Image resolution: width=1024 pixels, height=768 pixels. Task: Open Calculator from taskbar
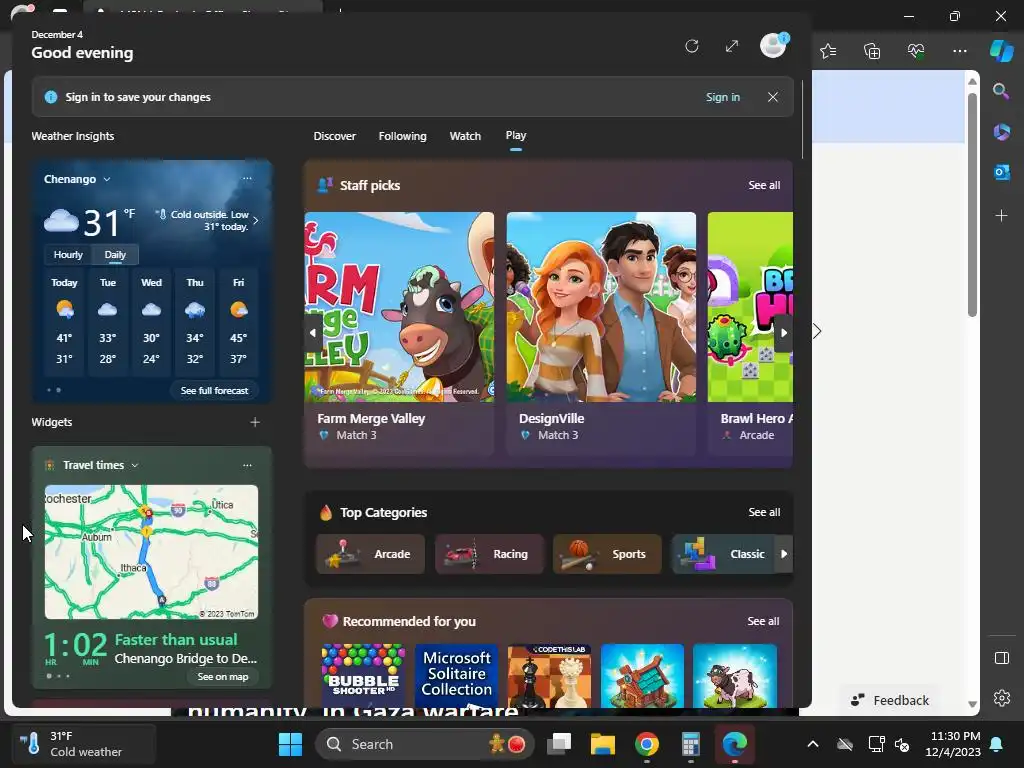[690, 744]
